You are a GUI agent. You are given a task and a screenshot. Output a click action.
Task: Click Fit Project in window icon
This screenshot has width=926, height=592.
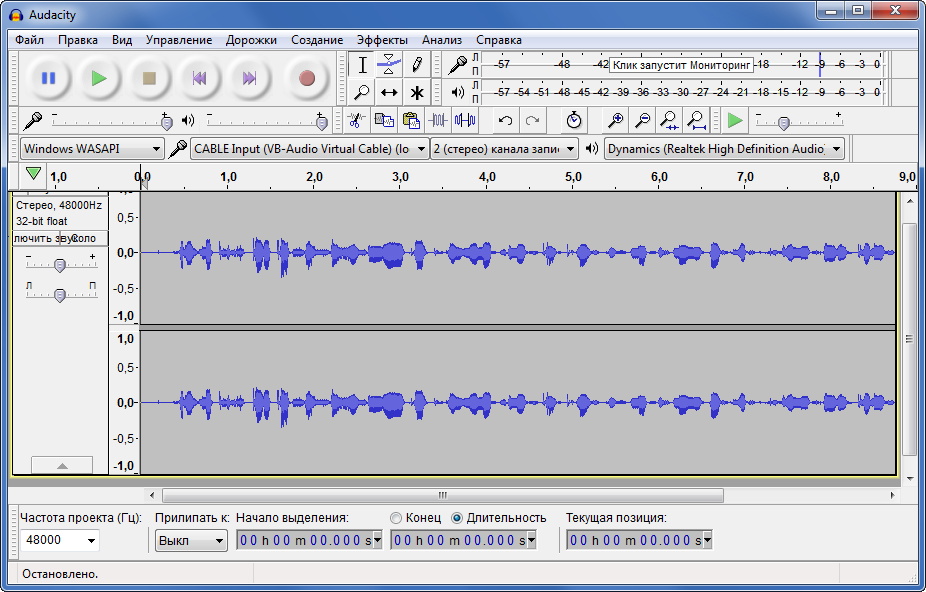pos(696,121)
